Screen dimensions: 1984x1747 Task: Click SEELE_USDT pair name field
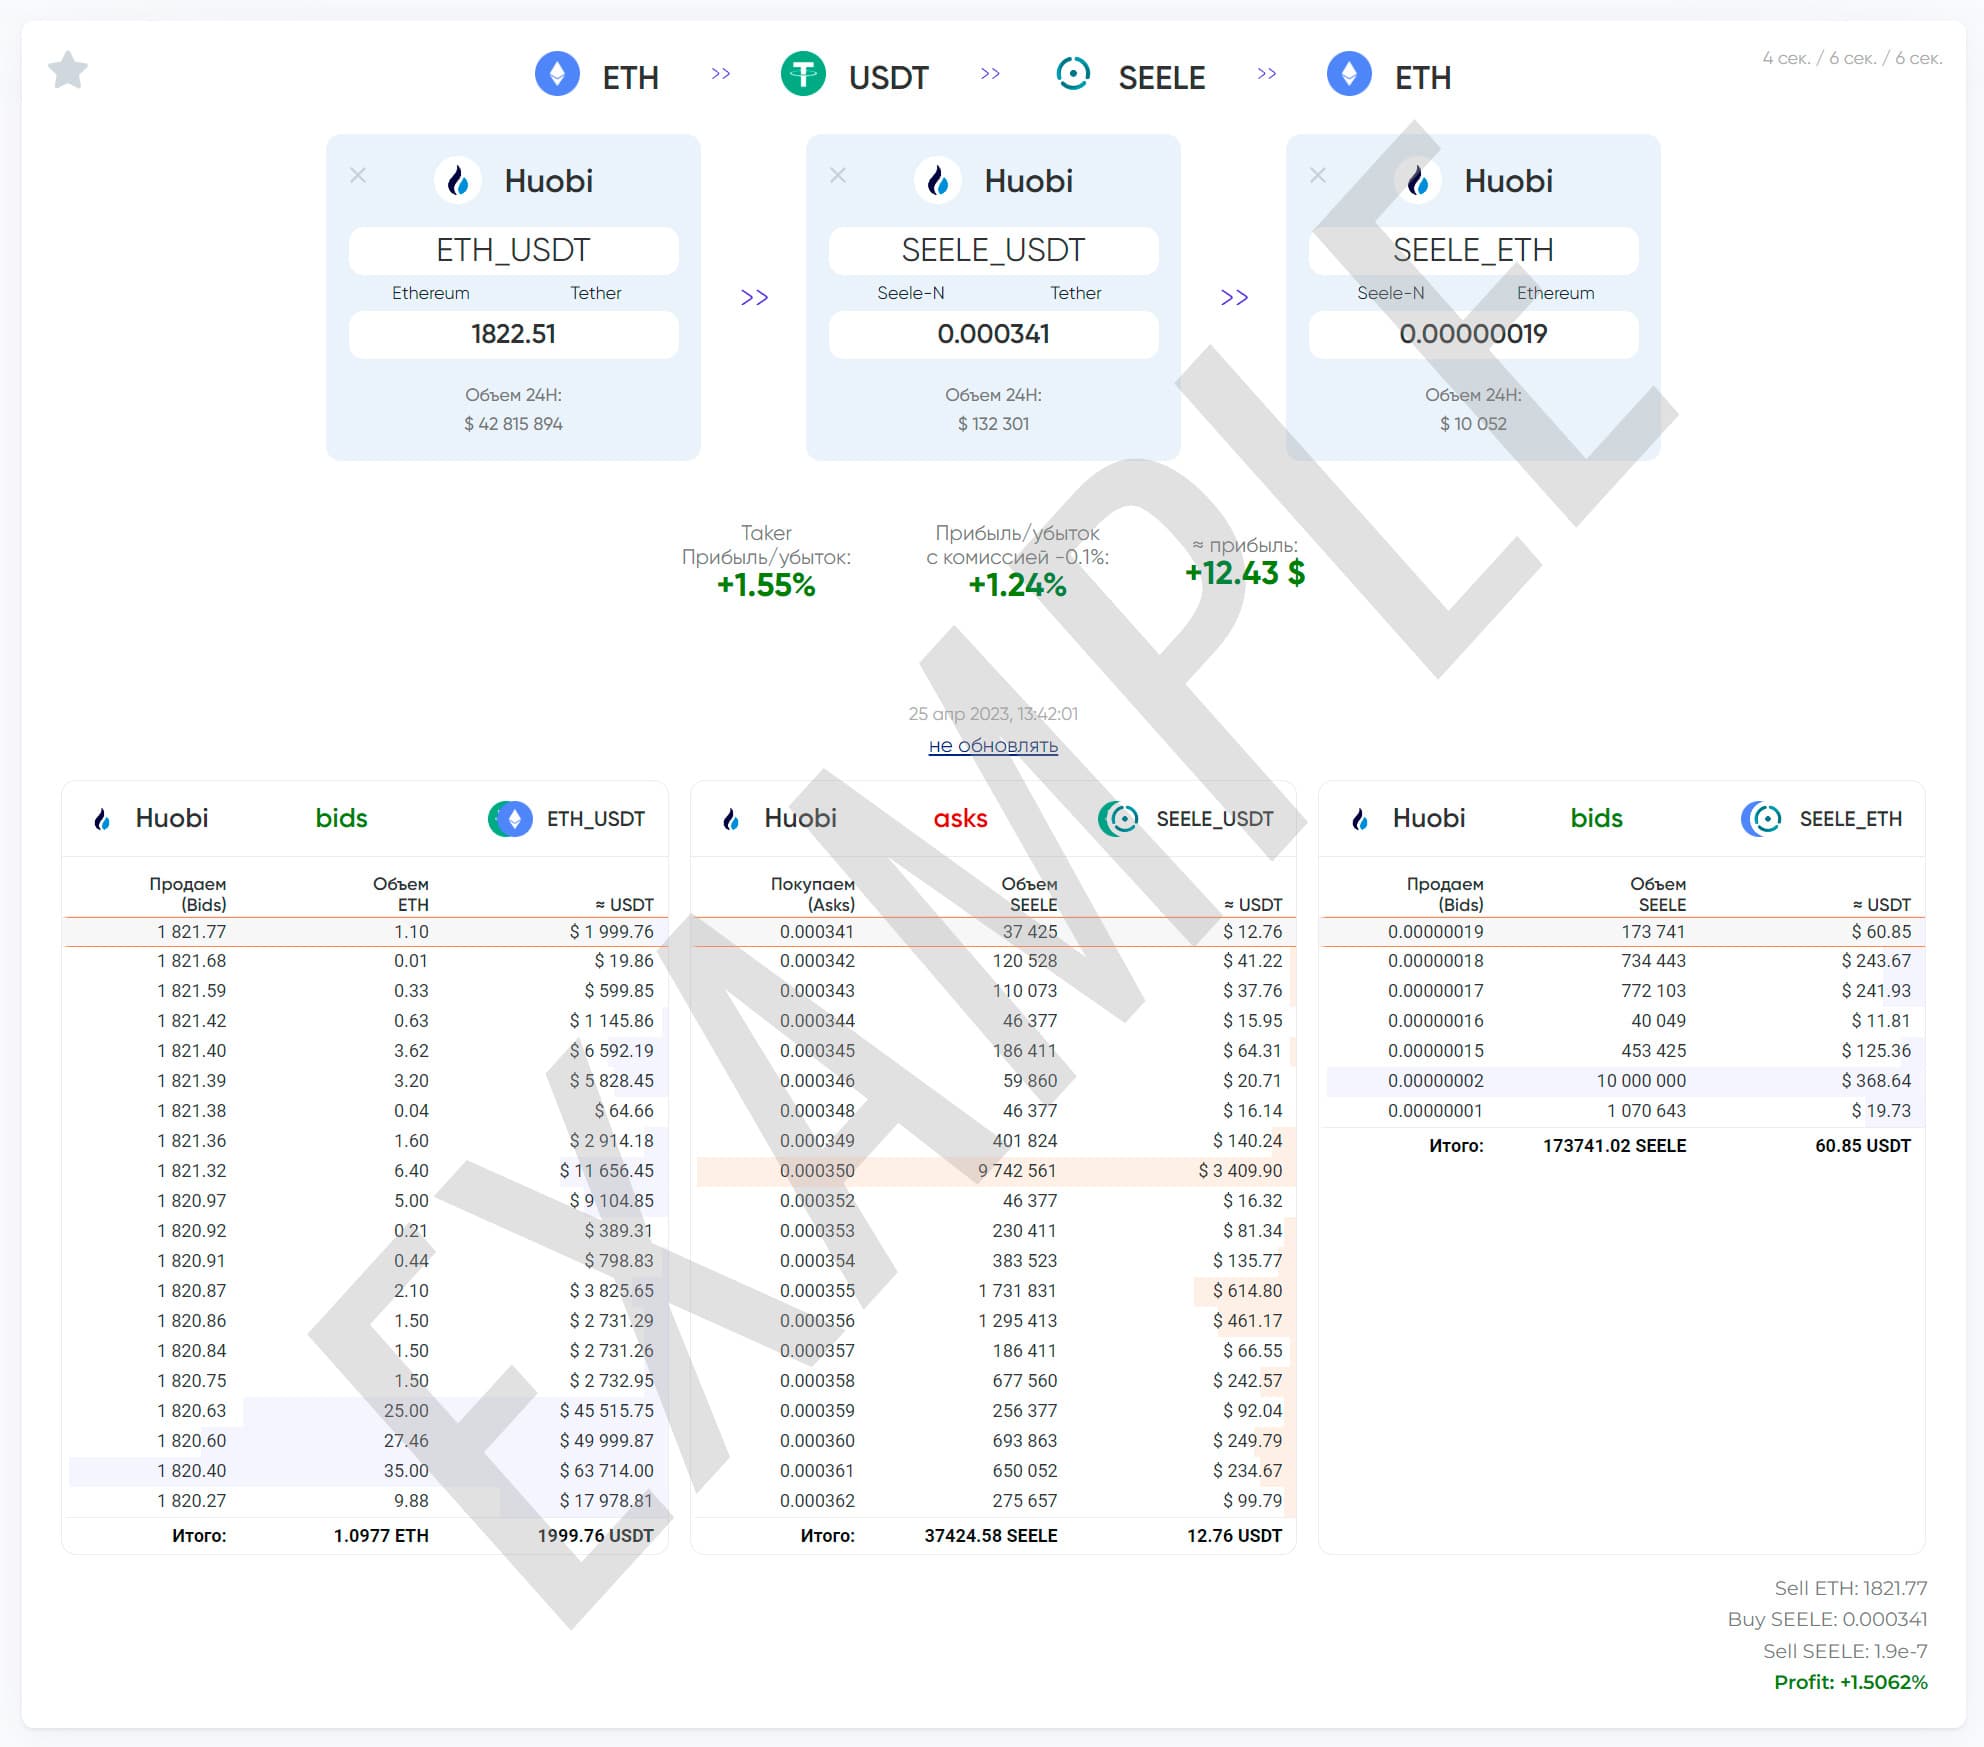click(x=993, y=250)
